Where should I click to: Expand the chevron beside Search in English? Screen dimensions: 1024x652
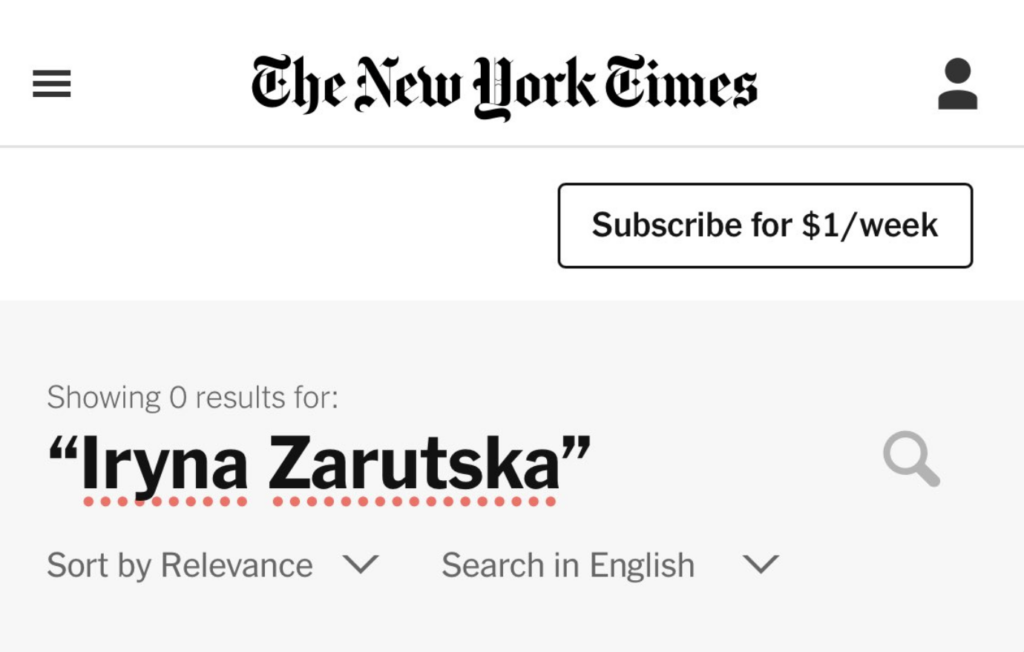click(x=761, y=565)
